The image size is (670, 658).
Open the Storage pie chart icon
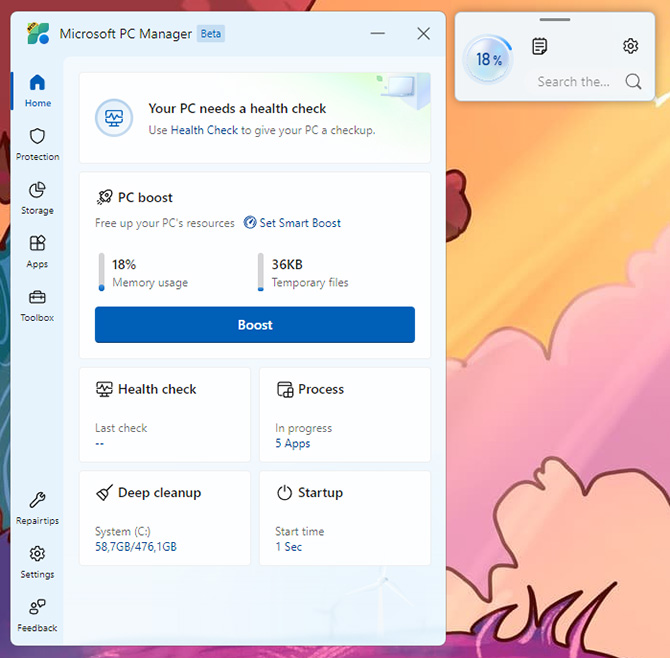pos(37,190)
